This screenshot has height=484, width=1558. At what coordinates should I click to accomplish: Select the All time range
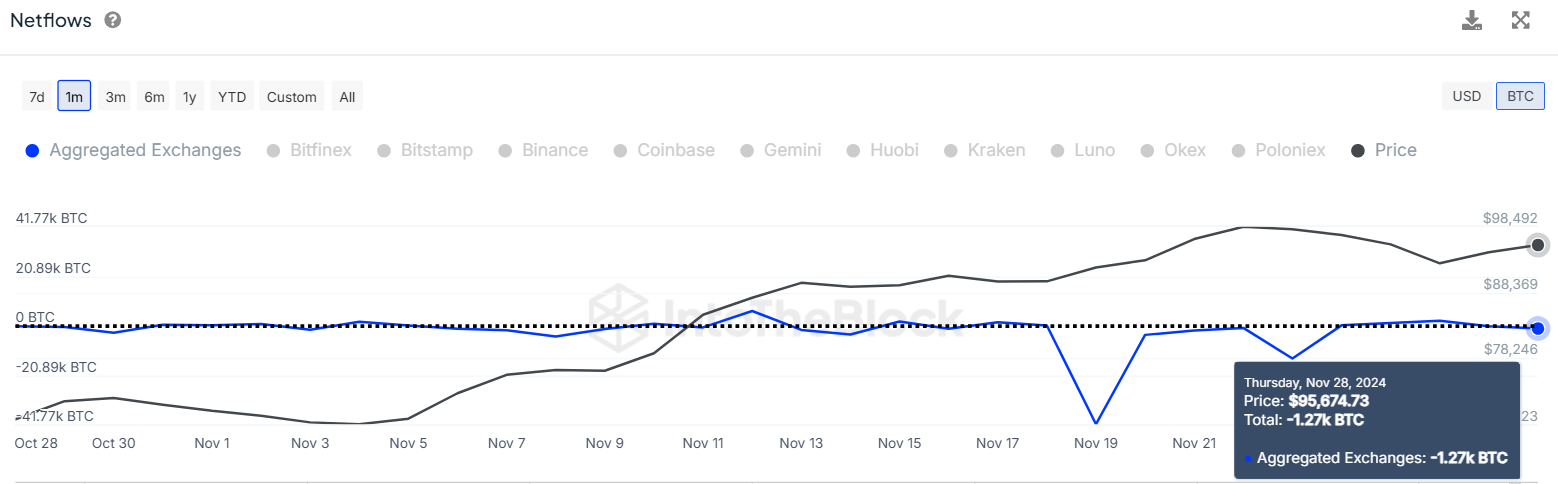pos(347,97)
